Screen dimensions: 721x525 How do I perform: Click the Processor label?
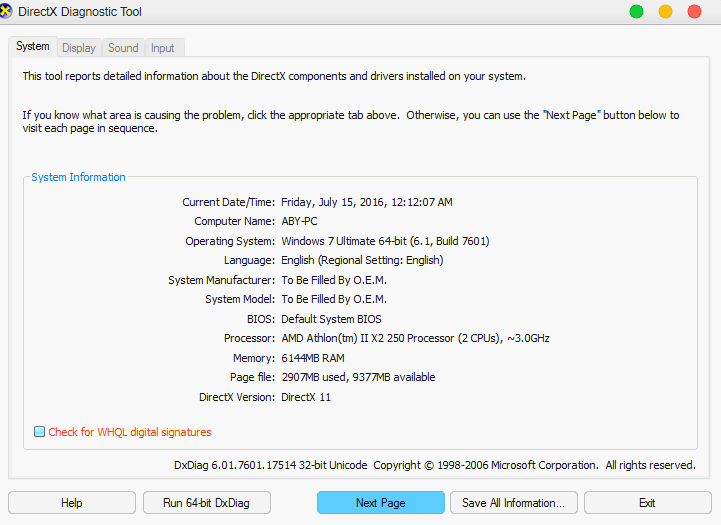[250, 338]
